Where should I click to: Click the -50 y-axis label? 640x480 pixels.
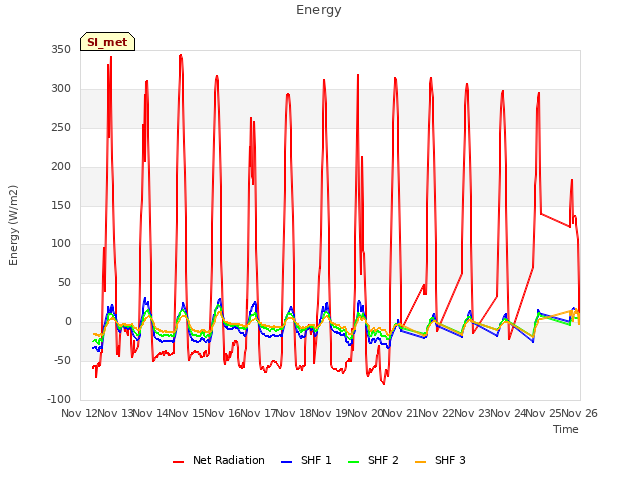click(x=62, y=360)
